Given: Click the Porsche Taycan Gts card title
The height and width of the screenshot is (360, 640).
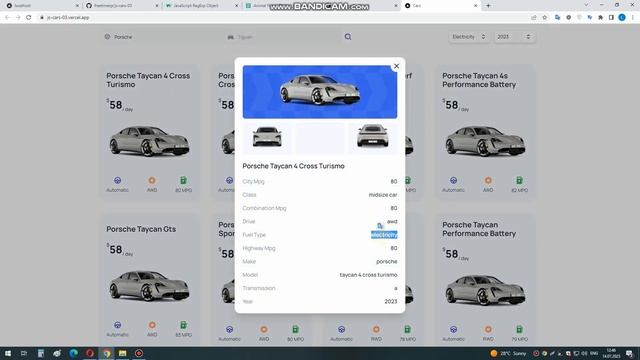Looking at the screenshot, I should pyautogui.click(x=141, y=229).
